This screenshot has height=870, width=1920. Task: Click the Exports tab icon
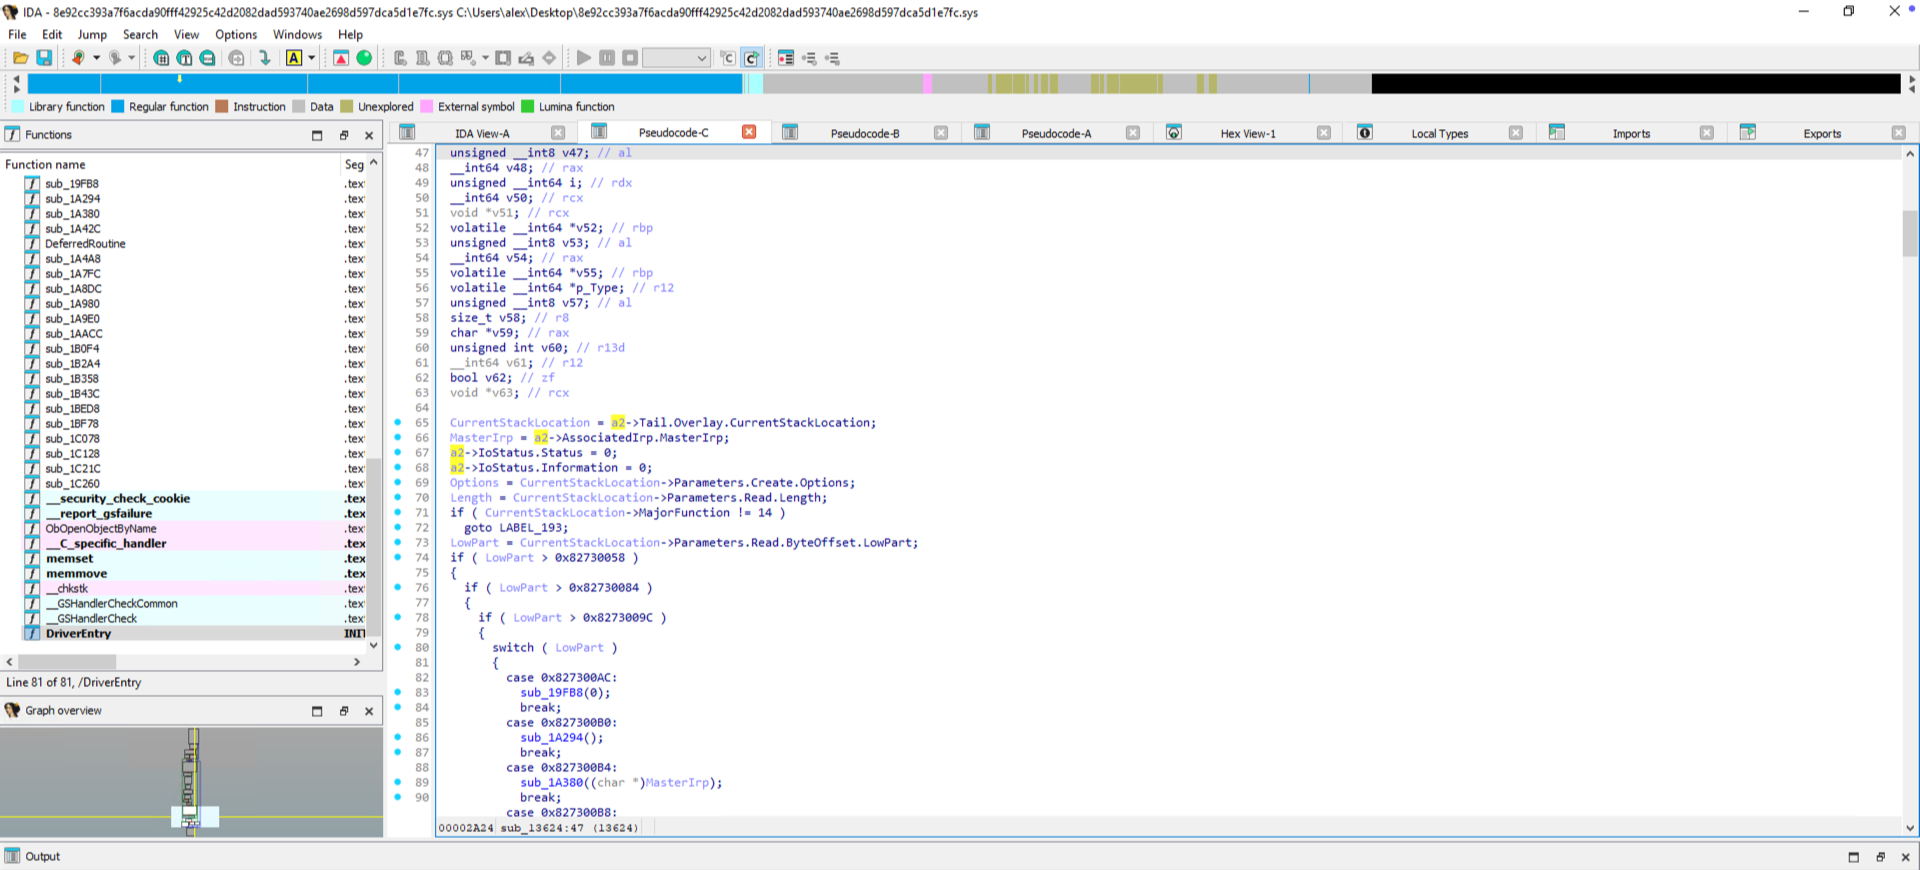[x=1748, y=132]
